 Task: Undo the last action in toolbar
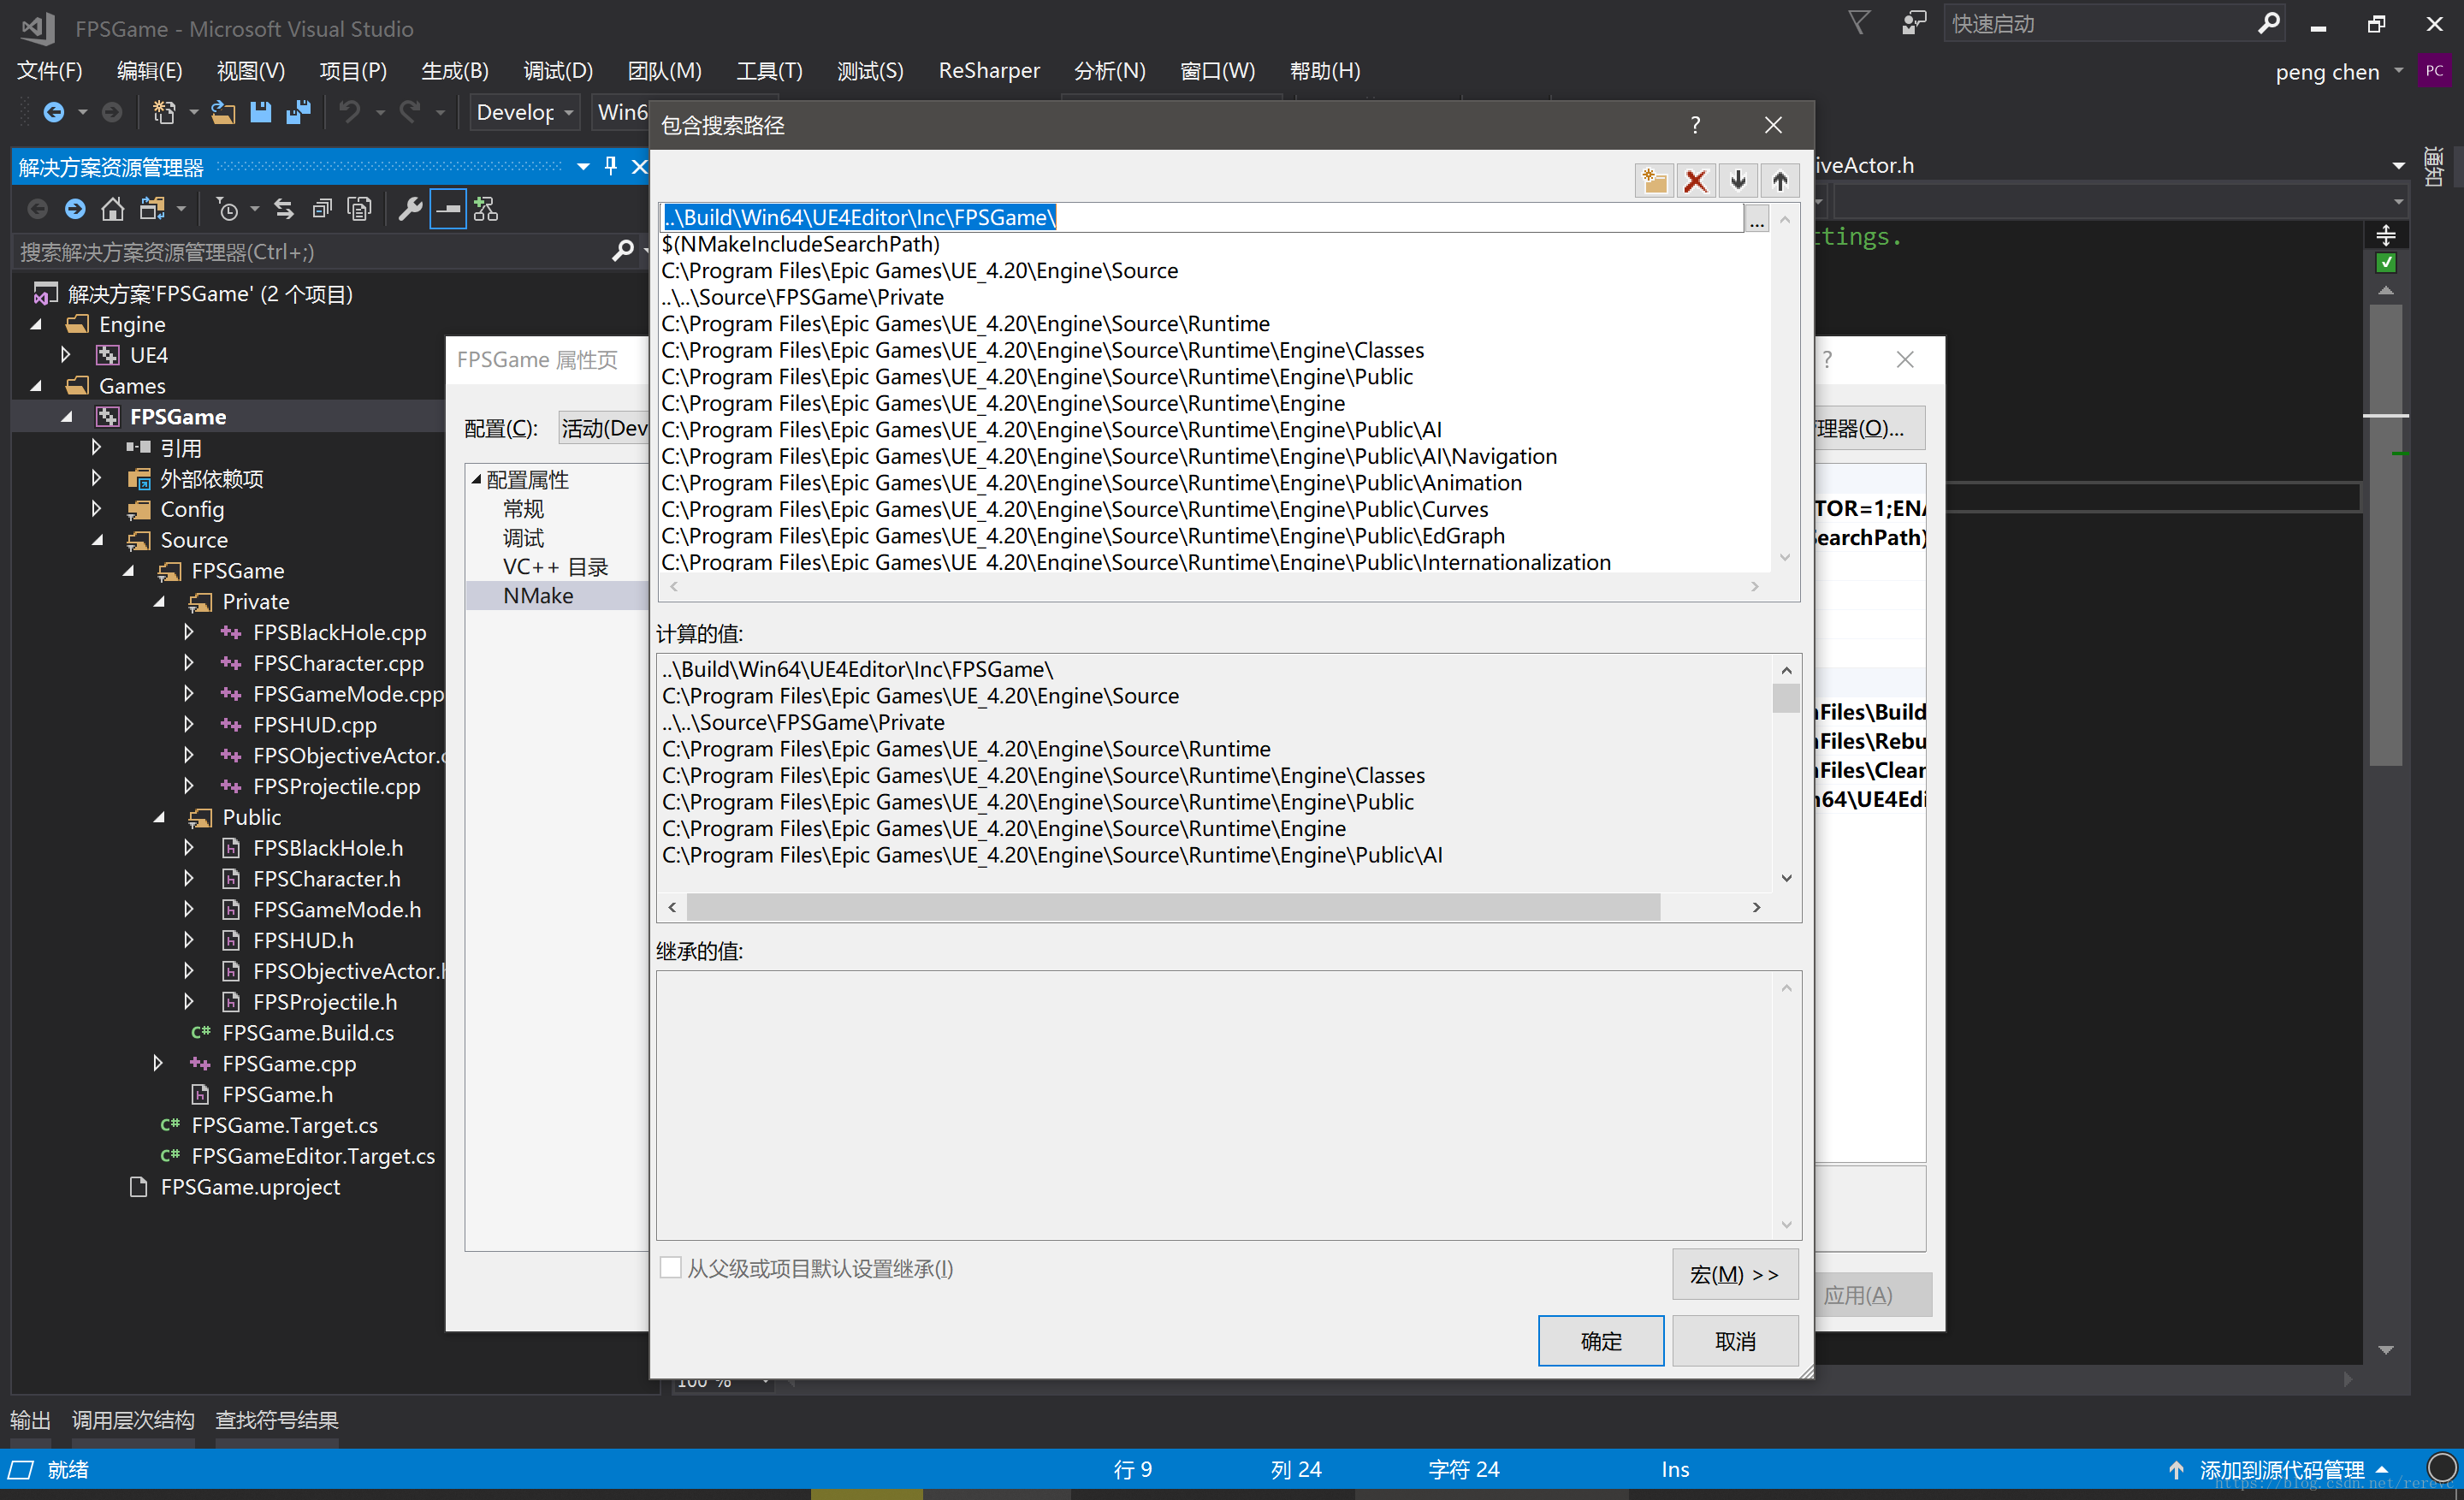click(x=349, y=112)
